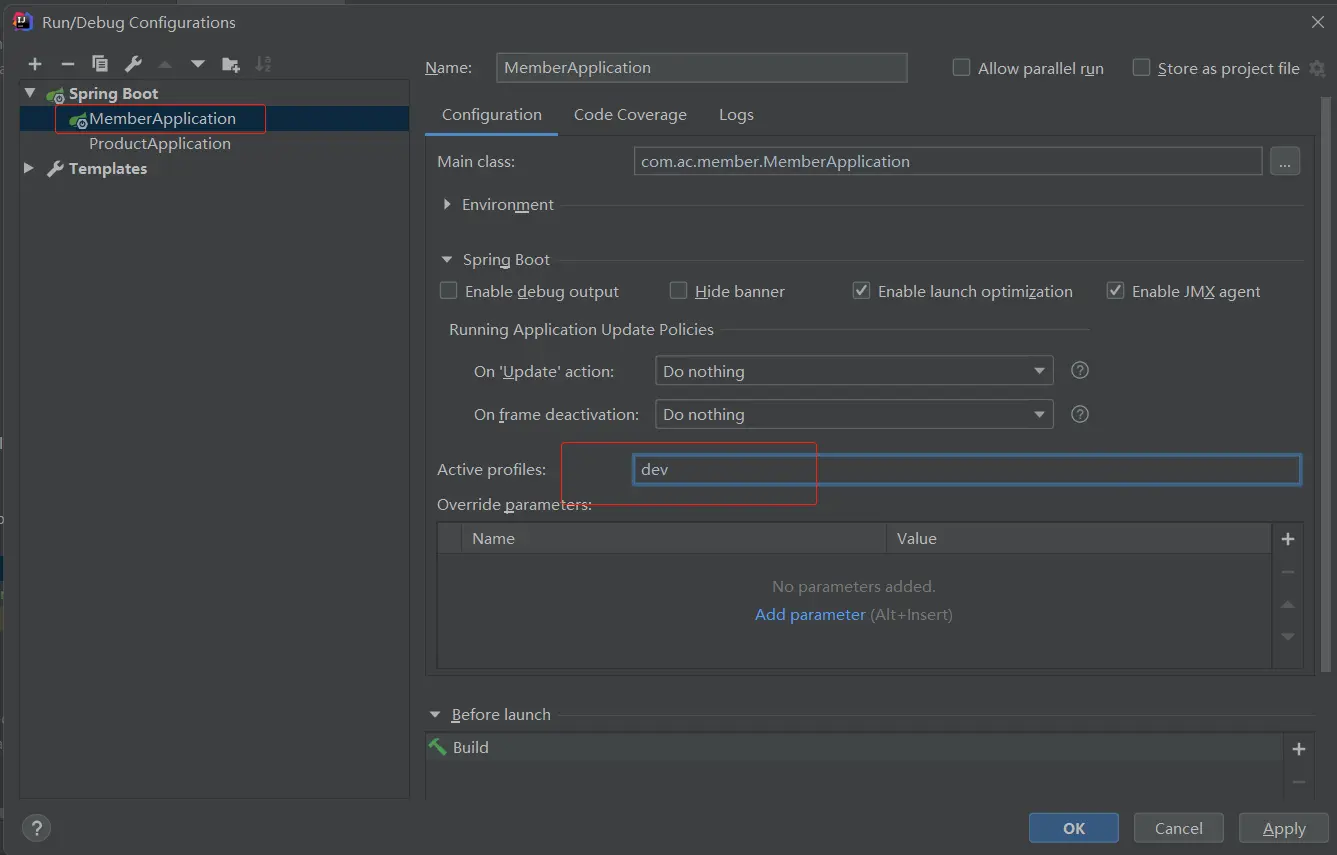Switch to the Configuration tab
1337x855 pixels.
[492, 115]
